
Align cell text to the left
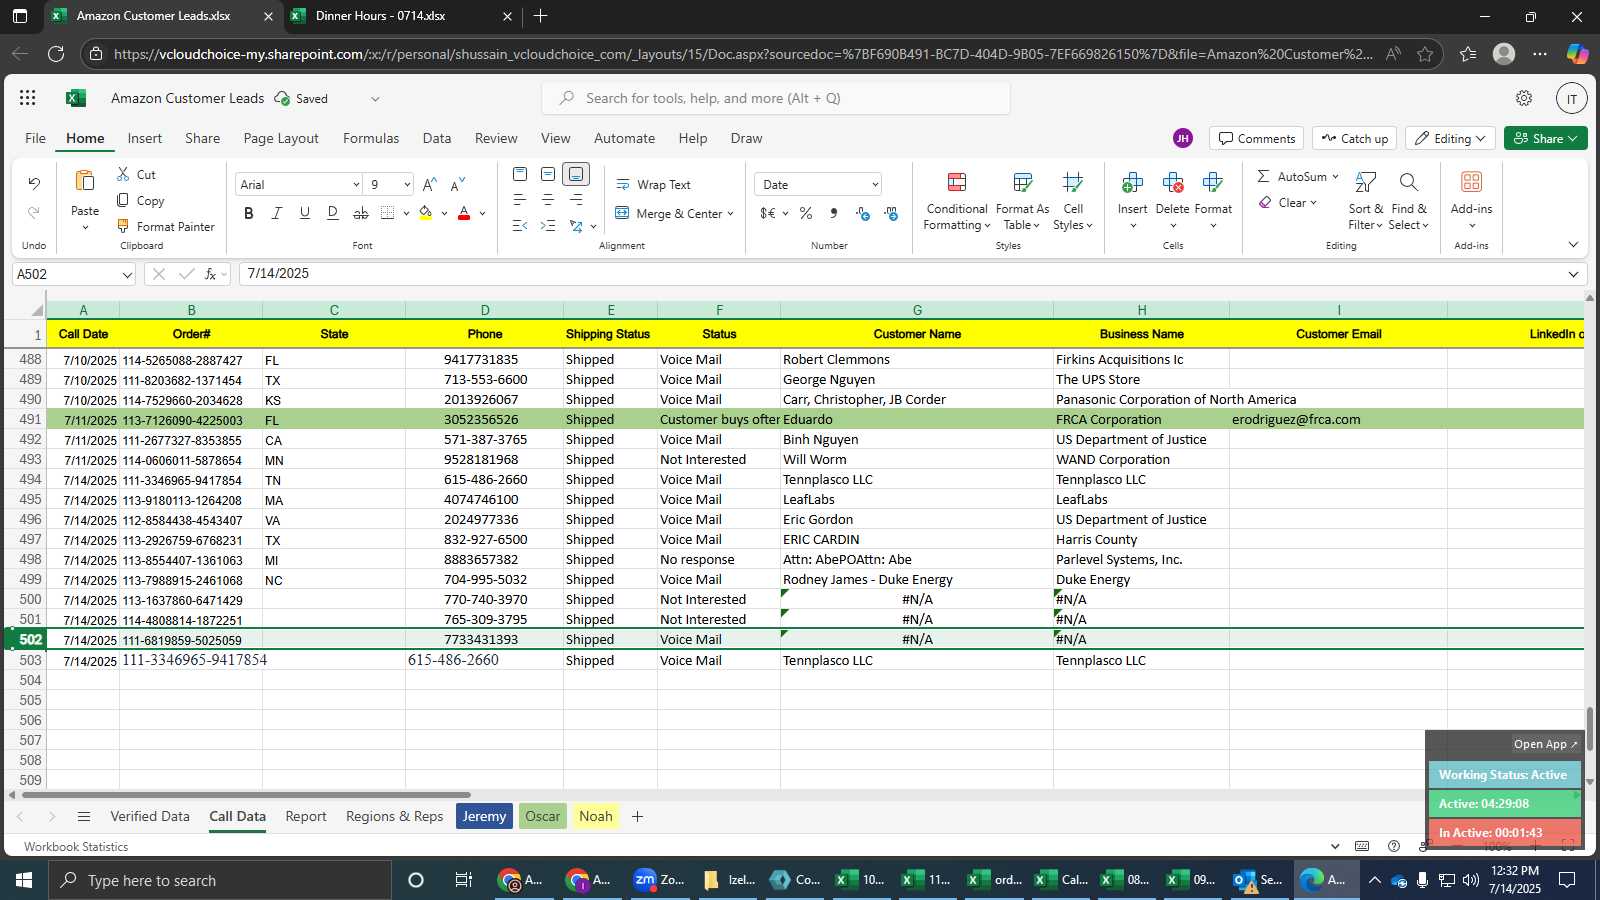click(x=520, y=200)
